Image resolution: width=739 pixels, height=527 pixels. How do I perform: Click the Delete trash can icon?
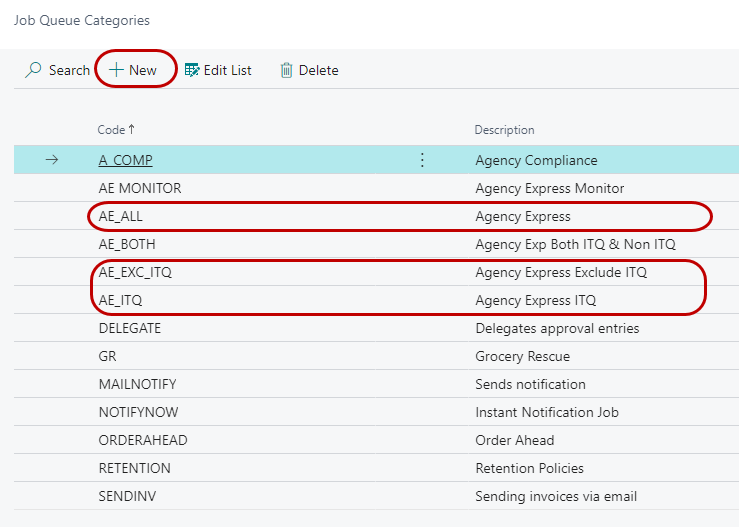(x=287, y=70)
